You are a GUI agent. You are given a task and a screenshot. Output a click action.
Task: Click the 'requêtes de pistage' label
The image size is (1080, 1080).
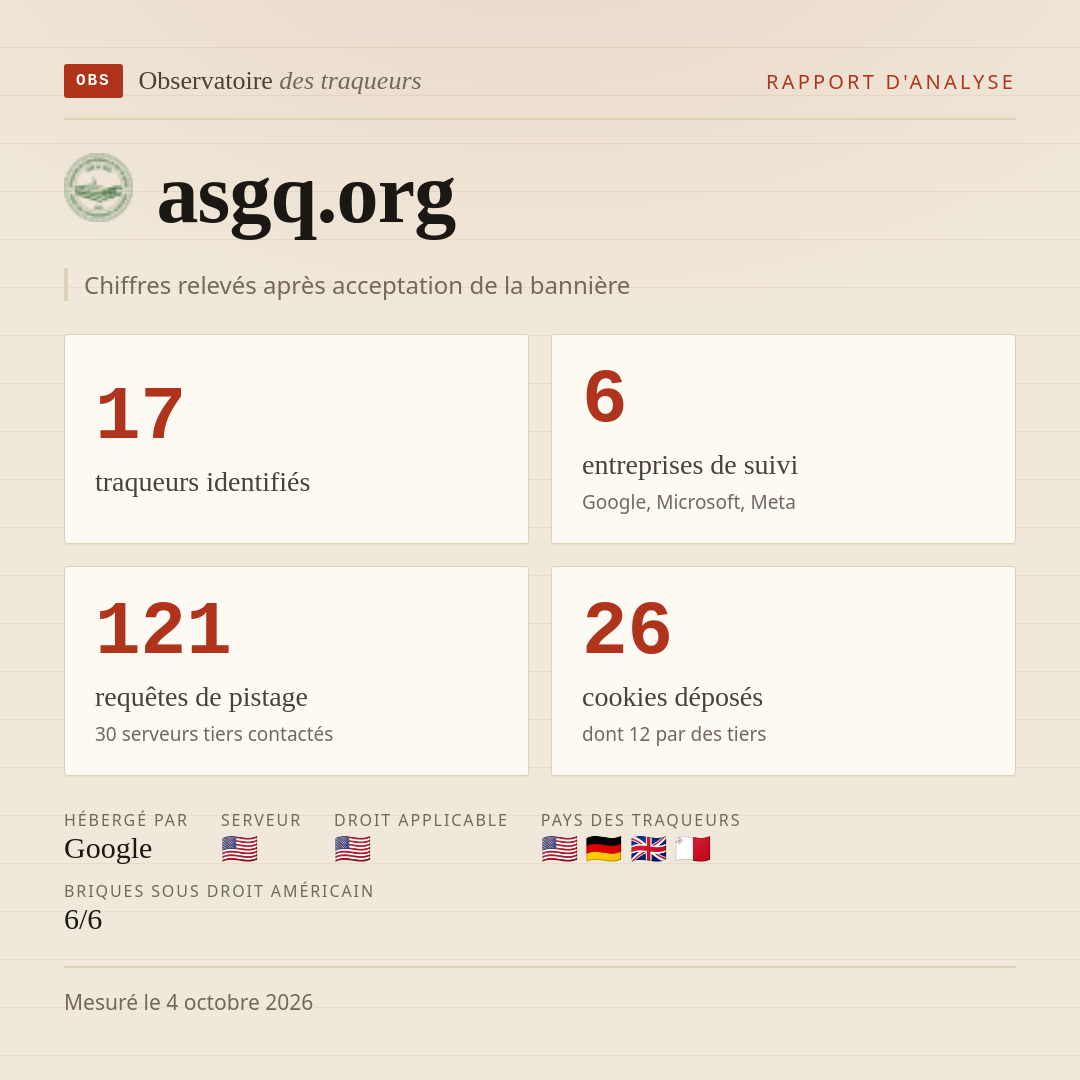coord(201,697)
